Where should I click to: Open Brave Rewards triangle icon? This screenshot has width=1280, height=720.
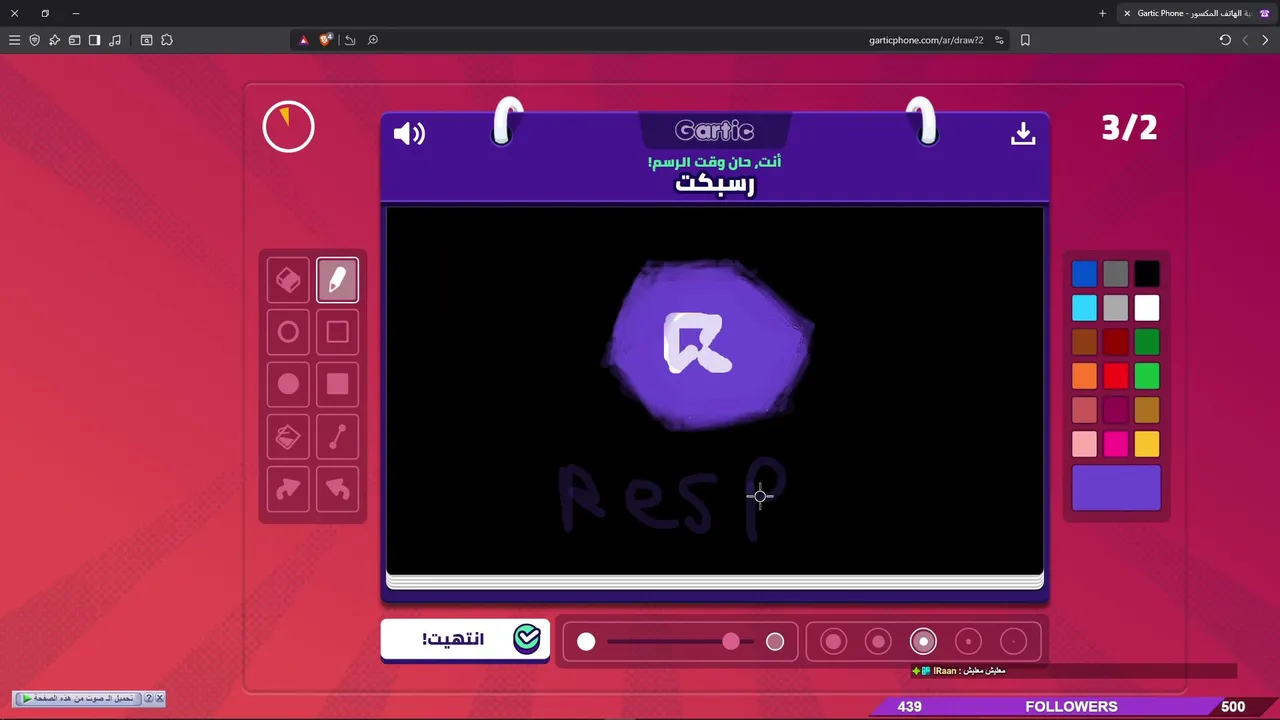tap(304, 40)
